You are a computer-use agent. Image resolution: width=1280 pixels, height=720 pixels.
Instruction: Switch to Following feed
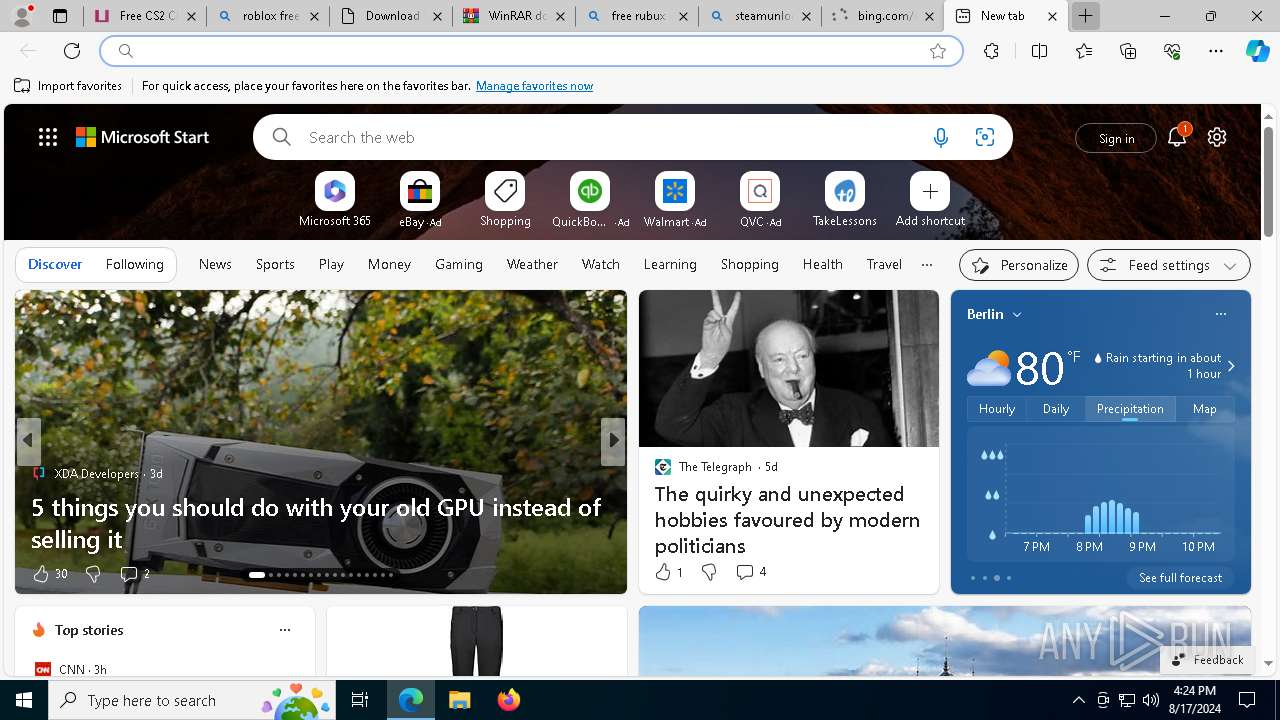click(x=134, y=264)
